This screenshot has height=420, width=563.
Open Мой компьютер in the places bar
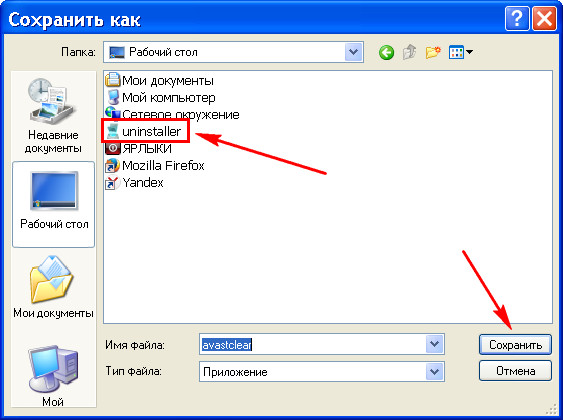click(53, 375)
